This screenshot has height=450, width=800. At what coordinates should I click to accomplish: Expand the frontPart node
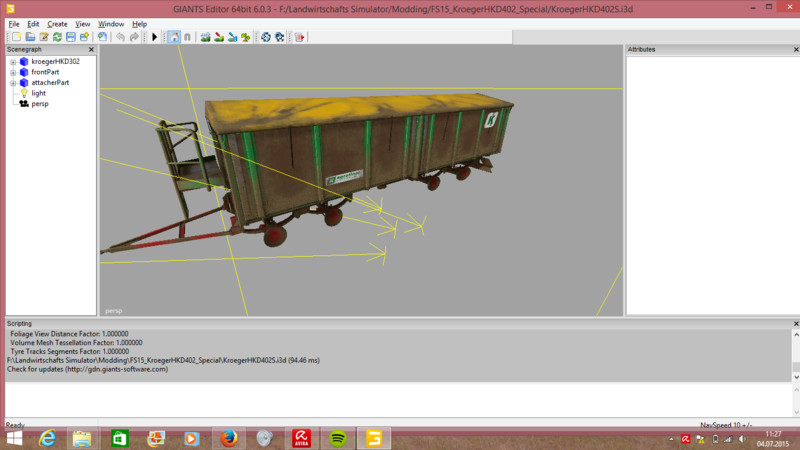click(13, 72)
